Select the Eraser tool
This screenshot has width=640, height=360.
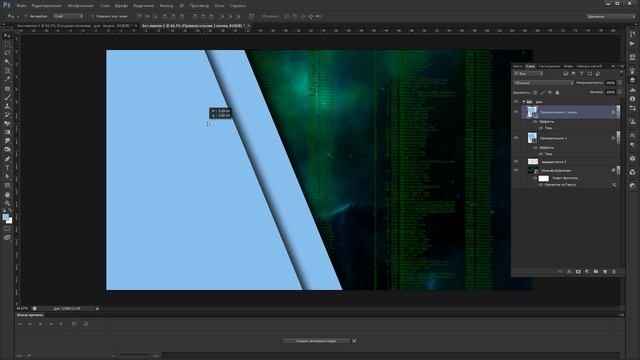[7, 124]
